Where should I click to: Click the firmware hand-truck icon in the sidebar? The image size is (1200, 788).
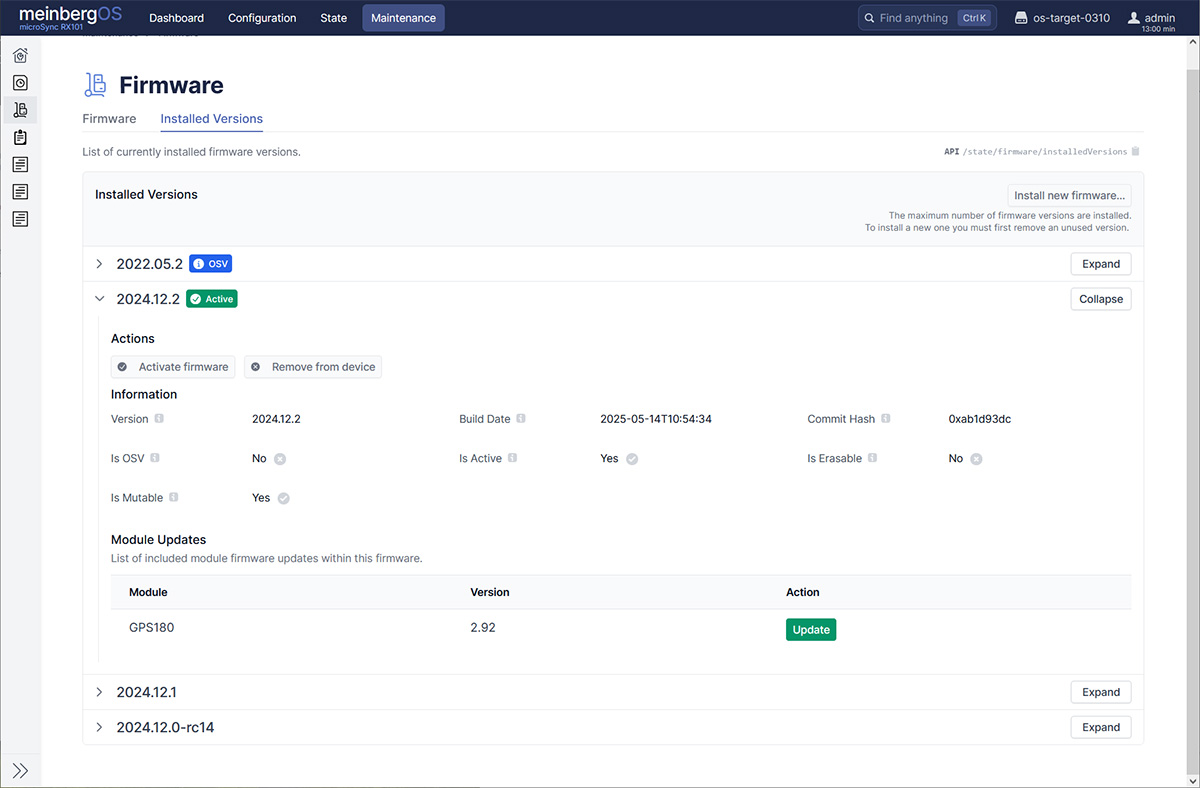pos(20,110)
